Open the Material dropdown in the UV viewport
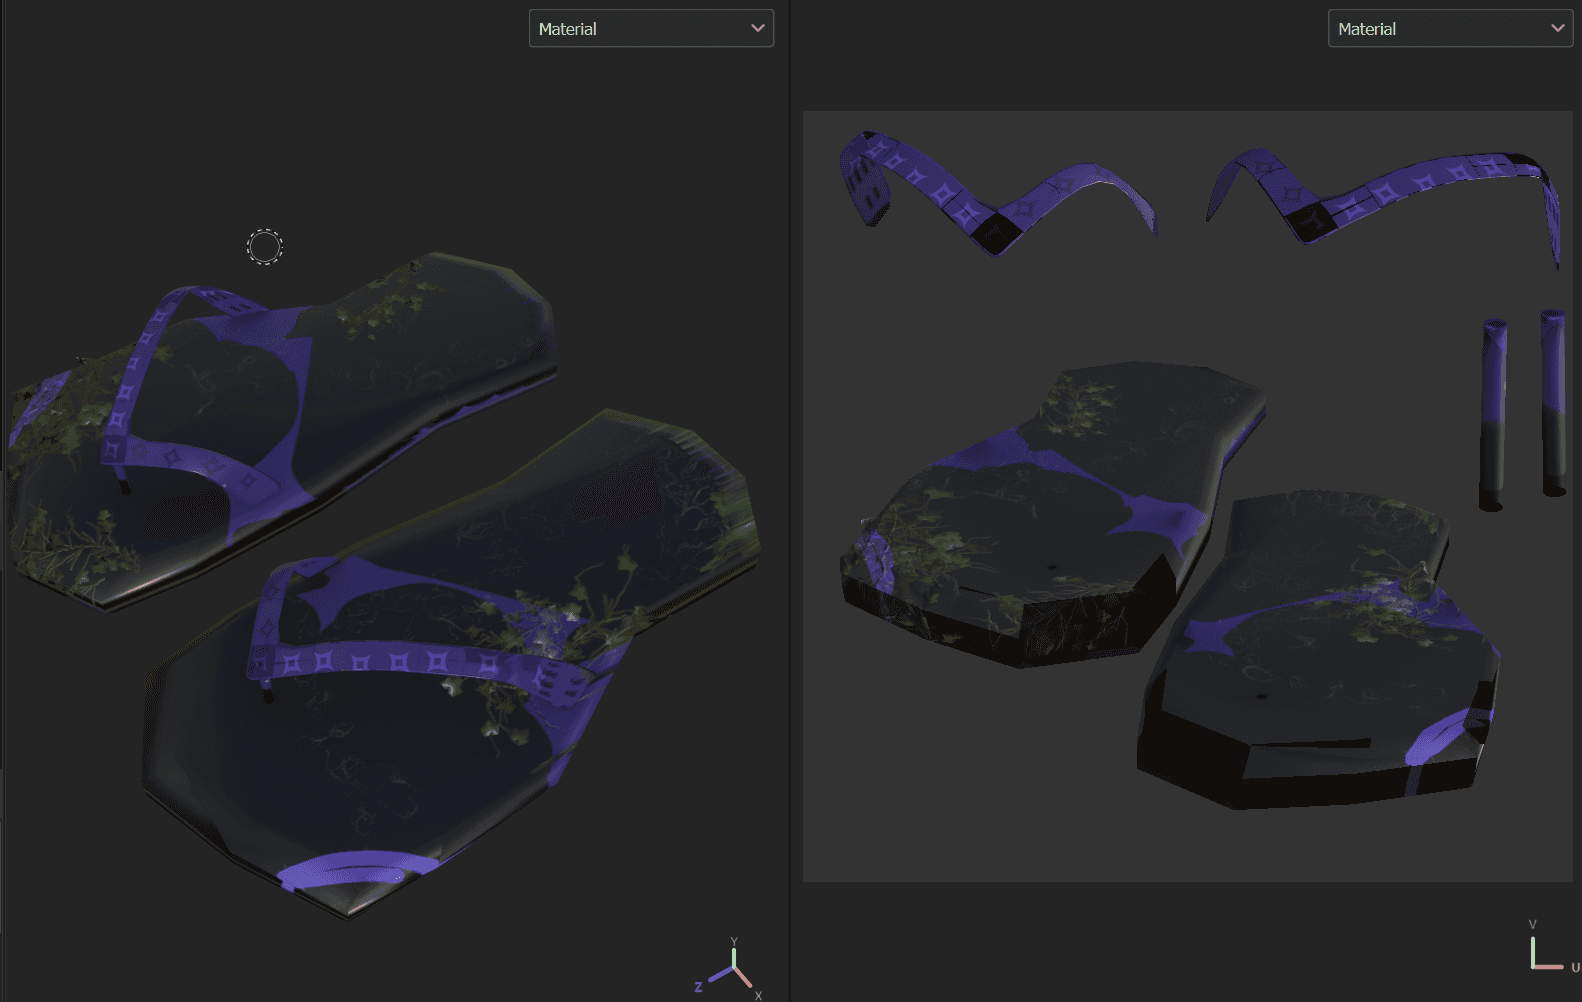The image size is (1582, 1002). point(1450,29)
